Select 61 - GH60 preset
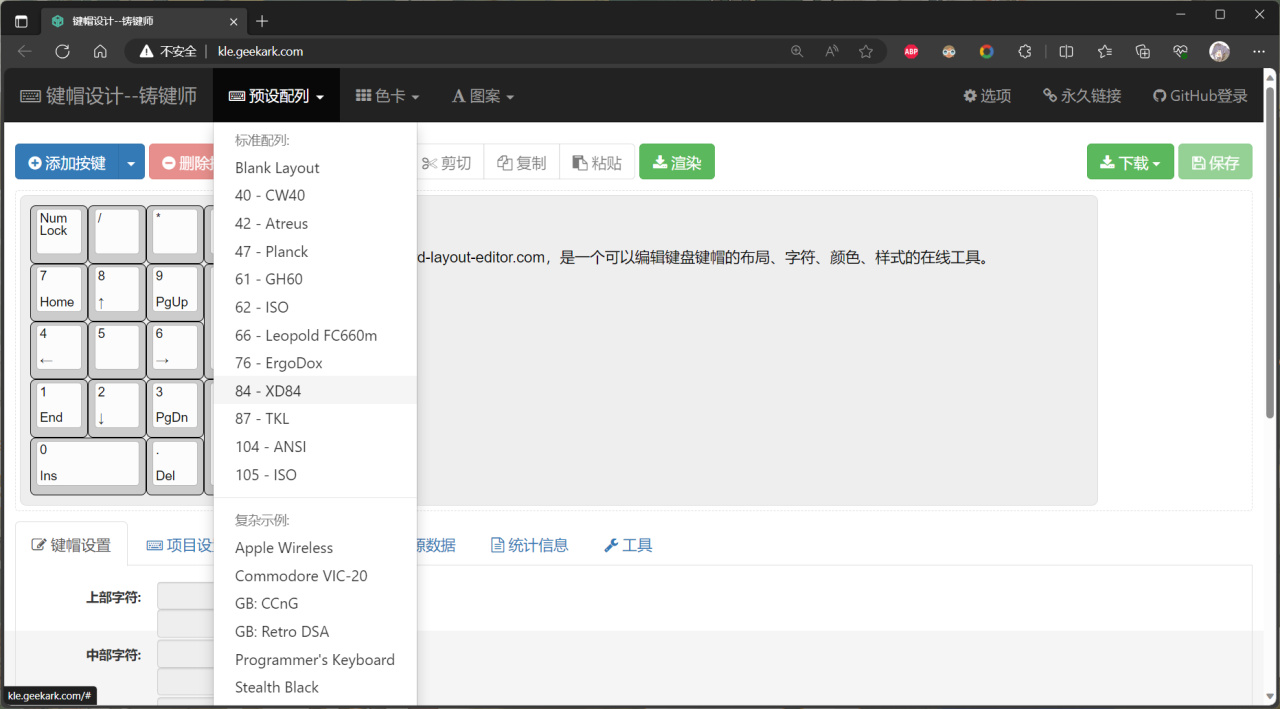This screenshot has width=1280, height=709. point(315,279)
